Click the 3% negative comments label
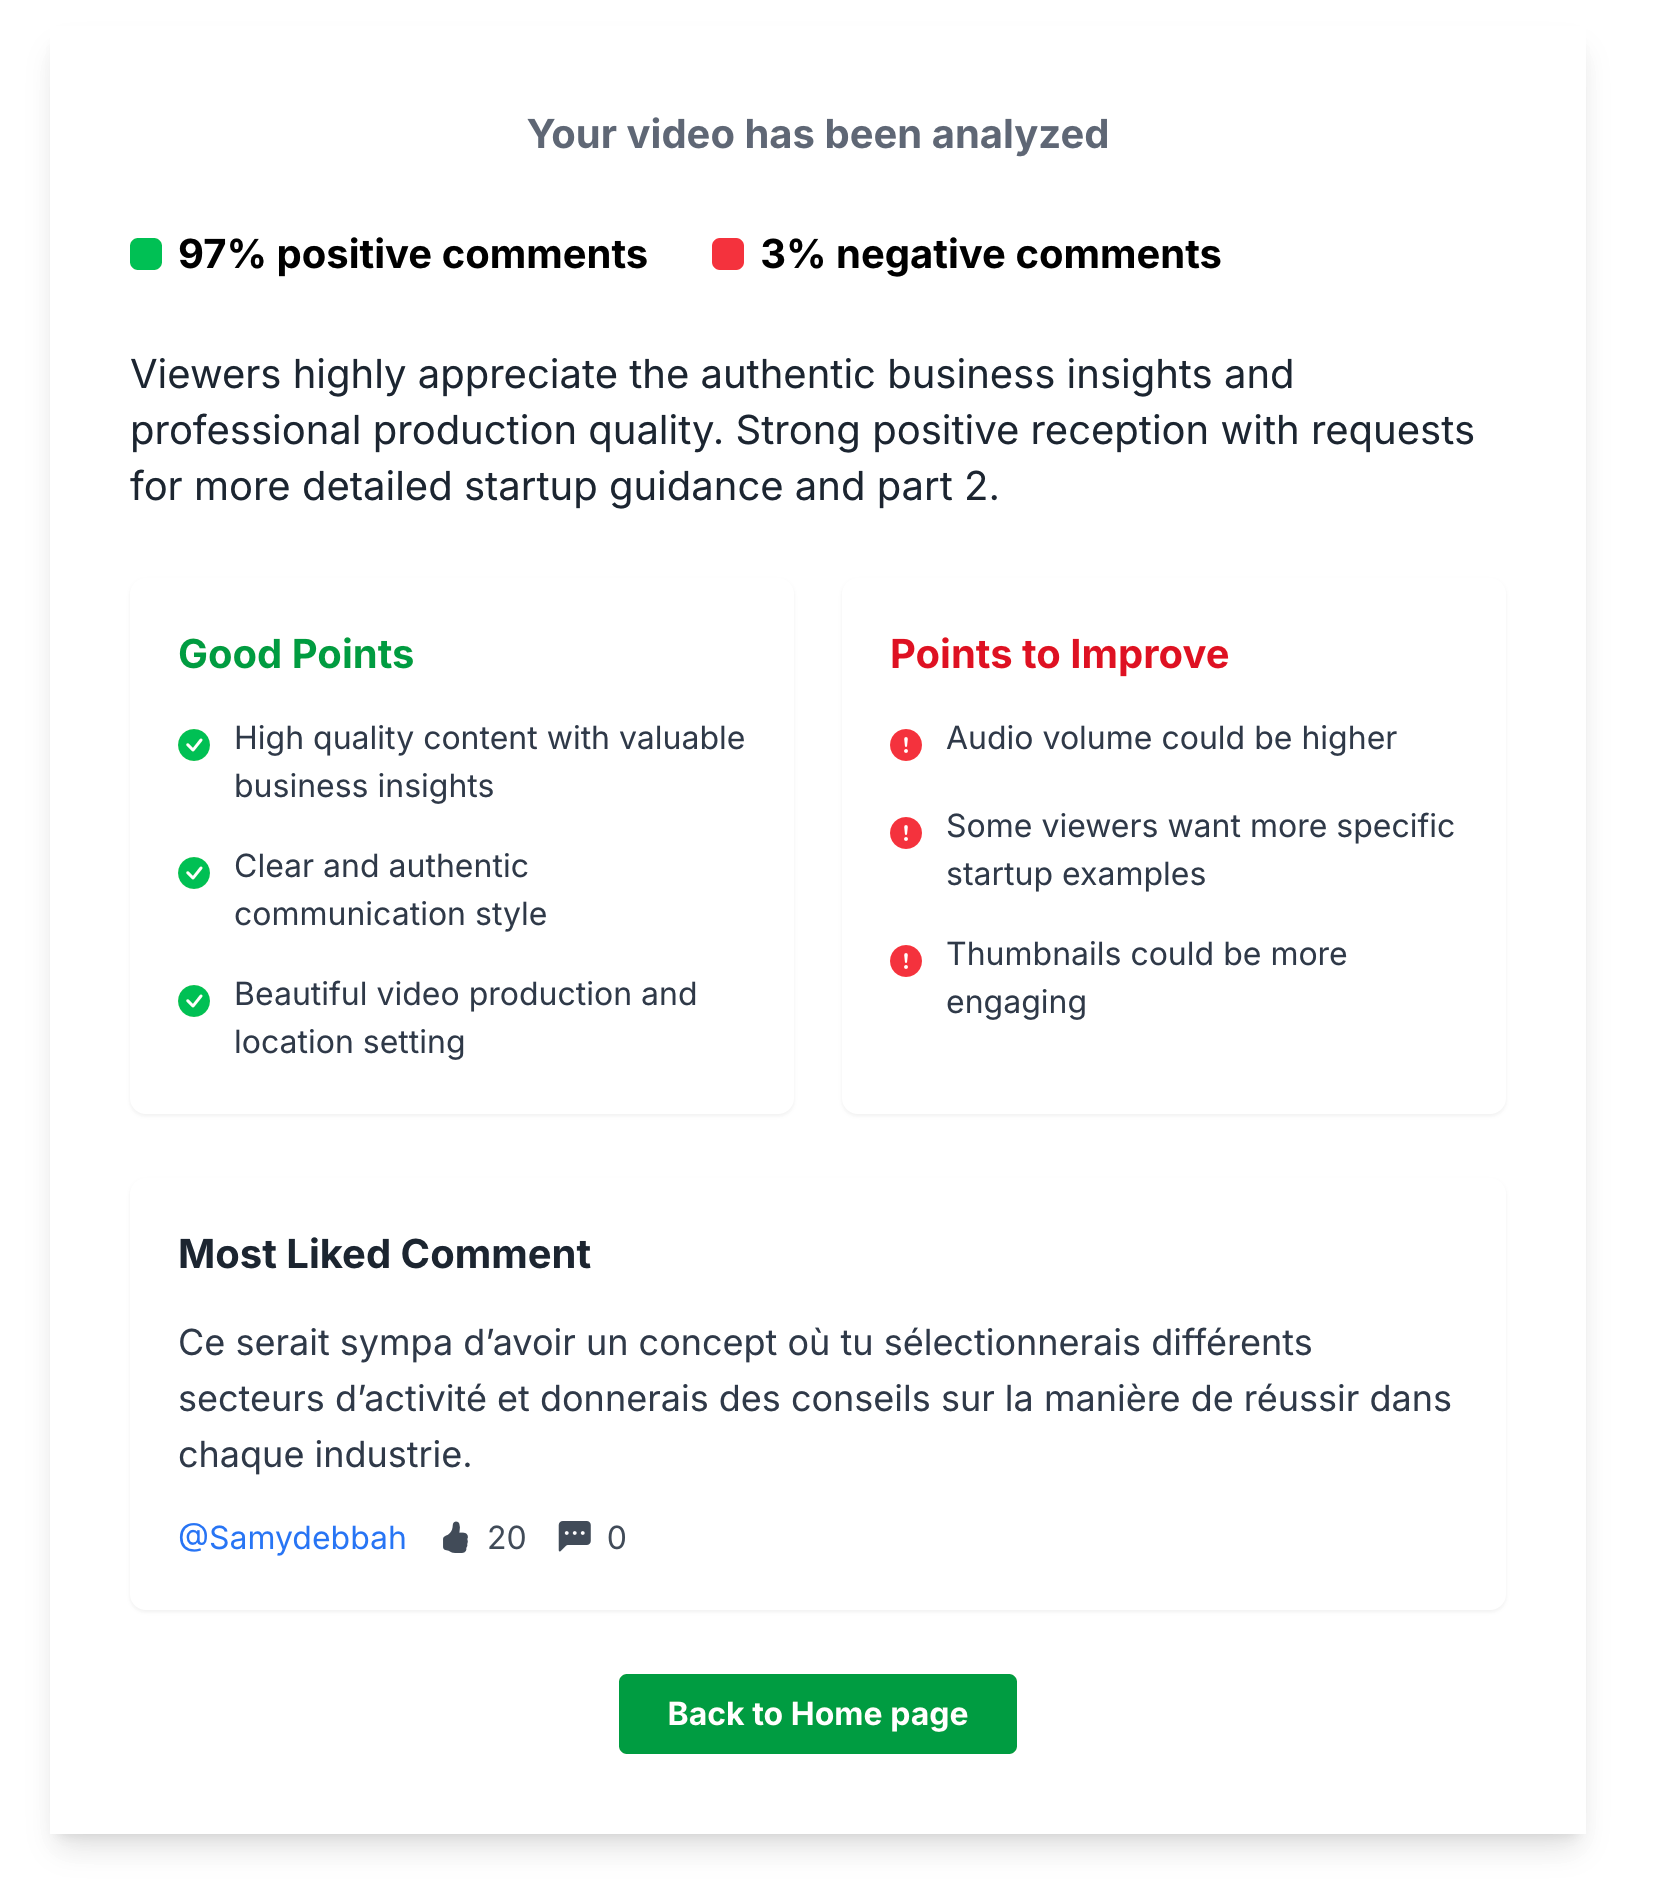 coord(991,254)
